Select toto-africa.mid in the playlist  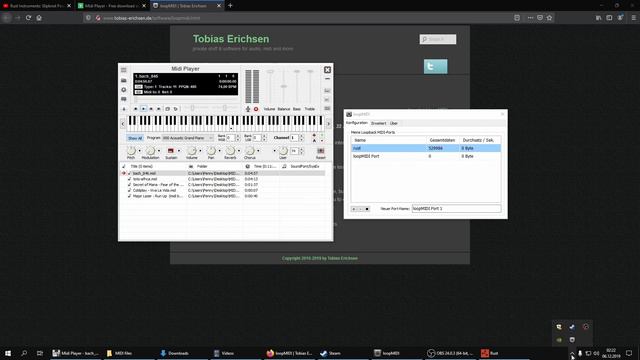[x=145, y=179]
